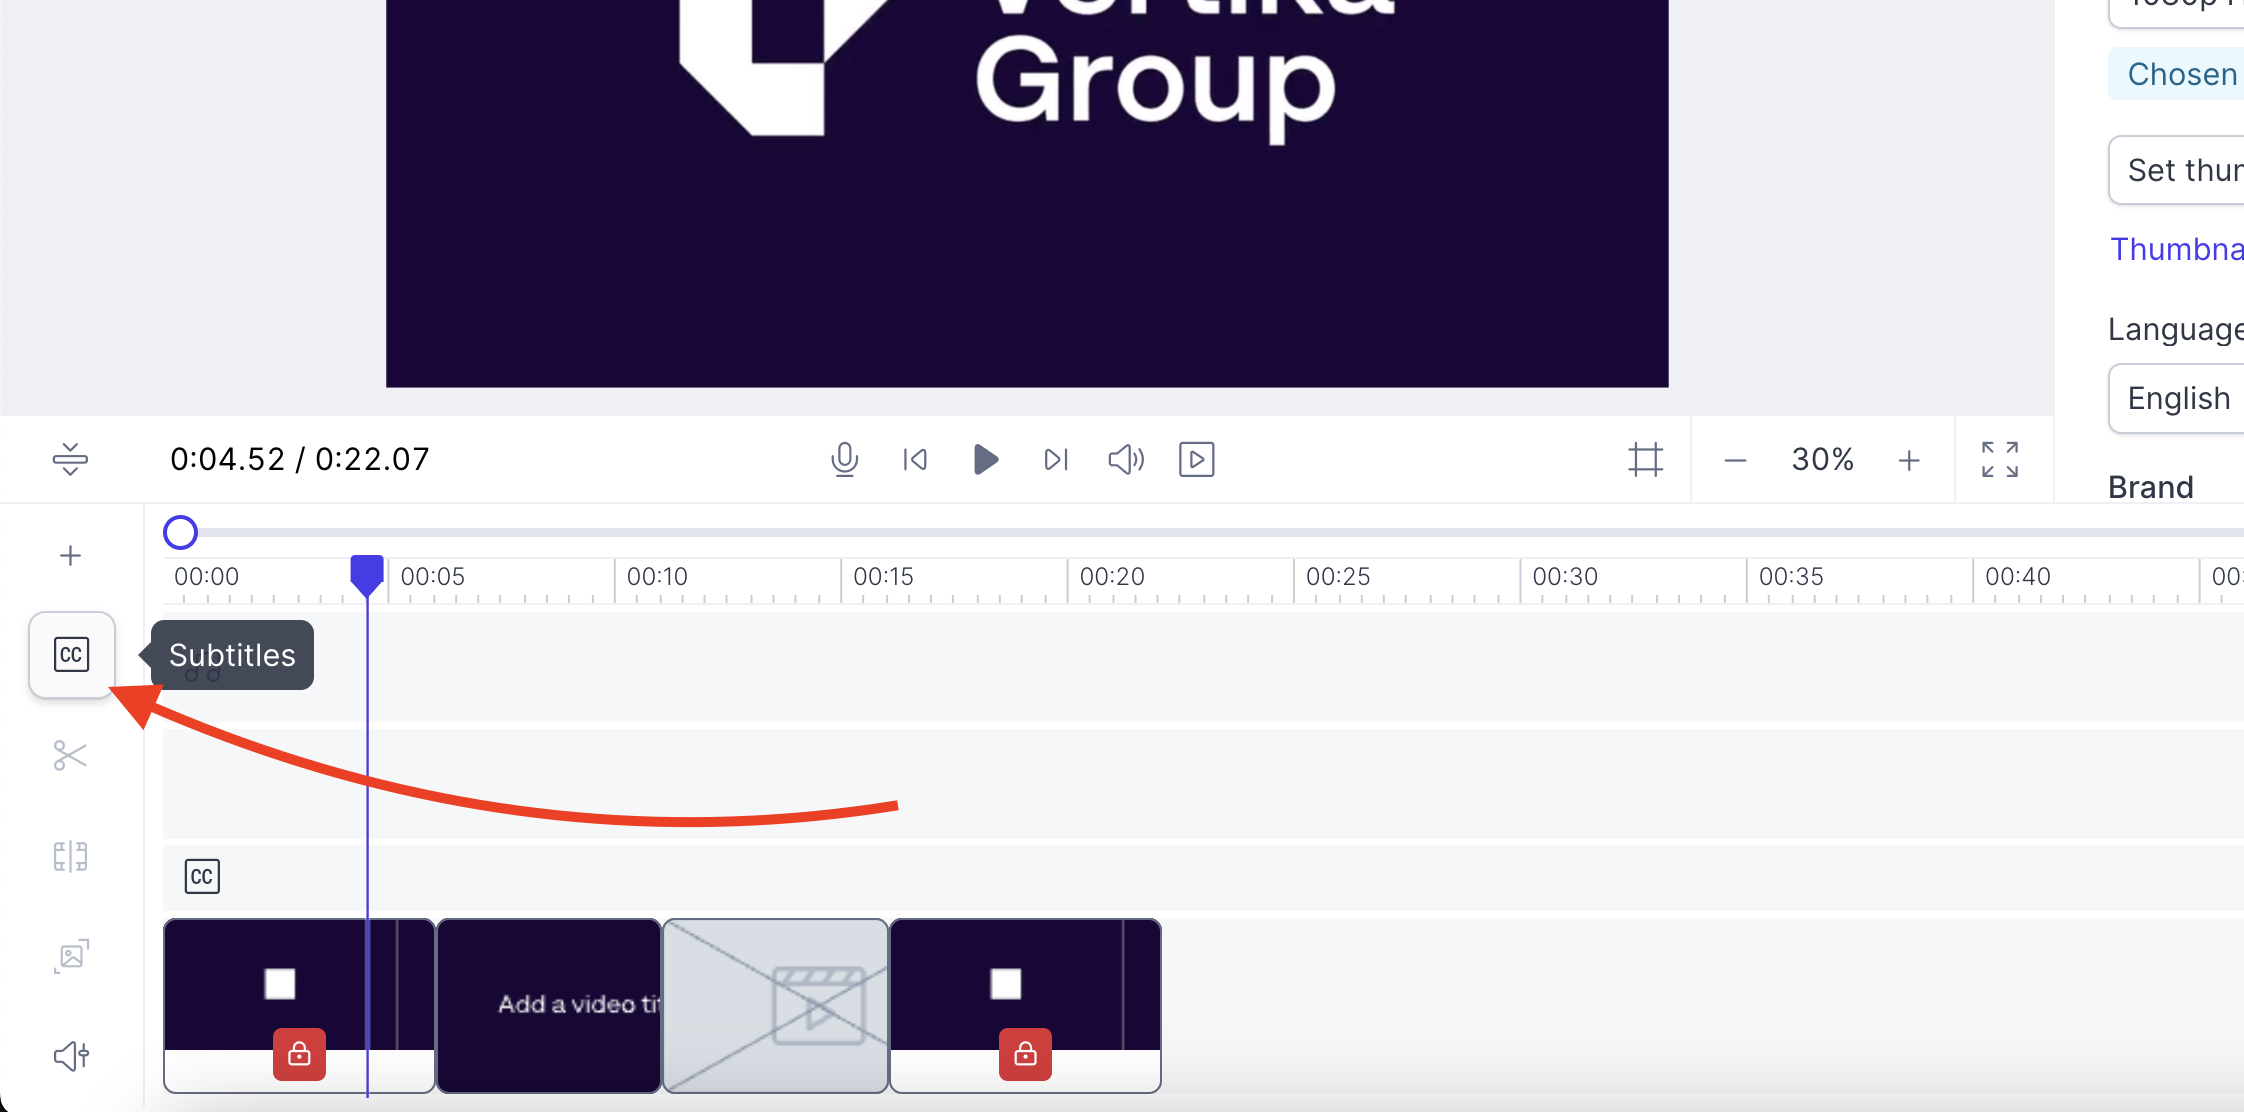Select the 'Add a video title' clip
2244x1112 pixels.
point(549,1006)
